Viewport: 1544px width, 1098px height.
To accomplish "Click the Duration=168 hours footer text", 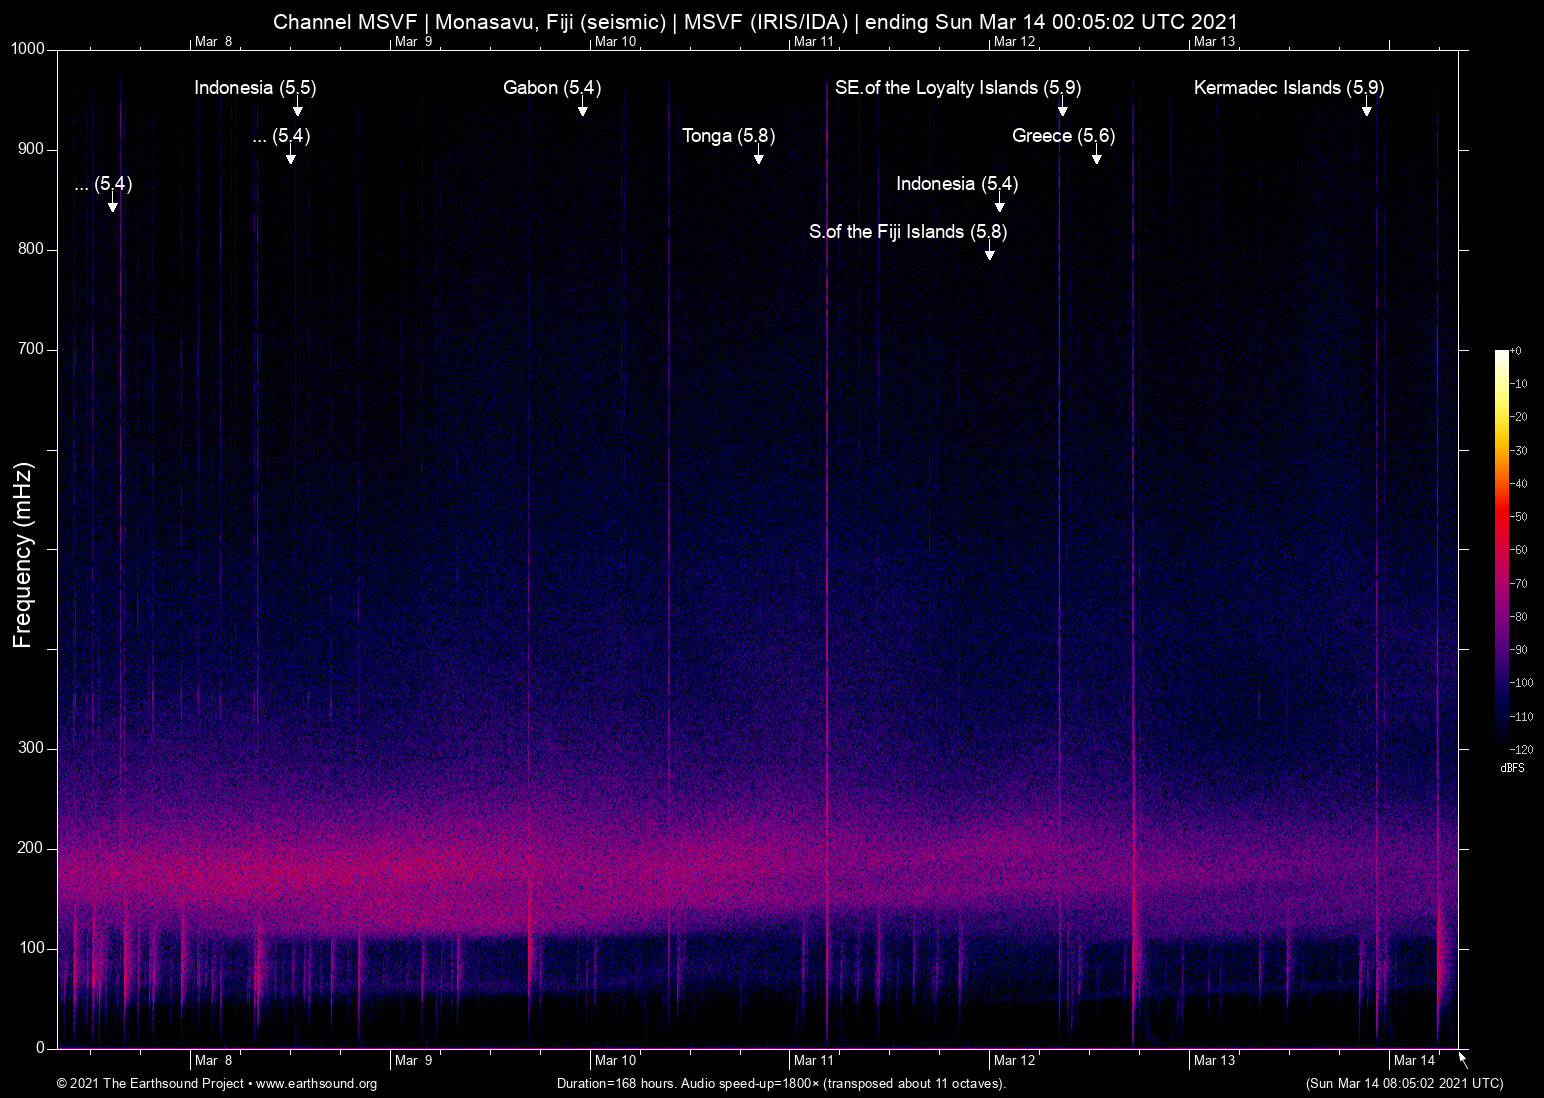I will [781, 1084].
